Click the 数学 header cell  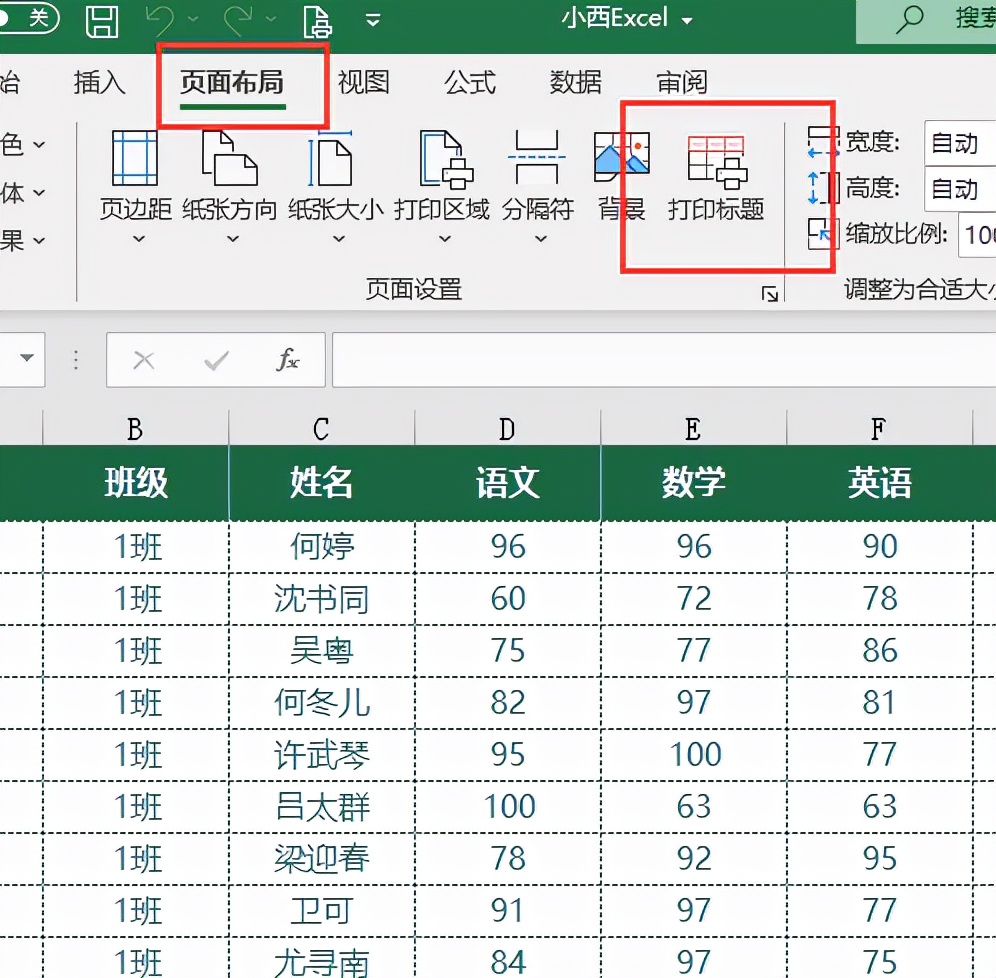pos(694,483)
